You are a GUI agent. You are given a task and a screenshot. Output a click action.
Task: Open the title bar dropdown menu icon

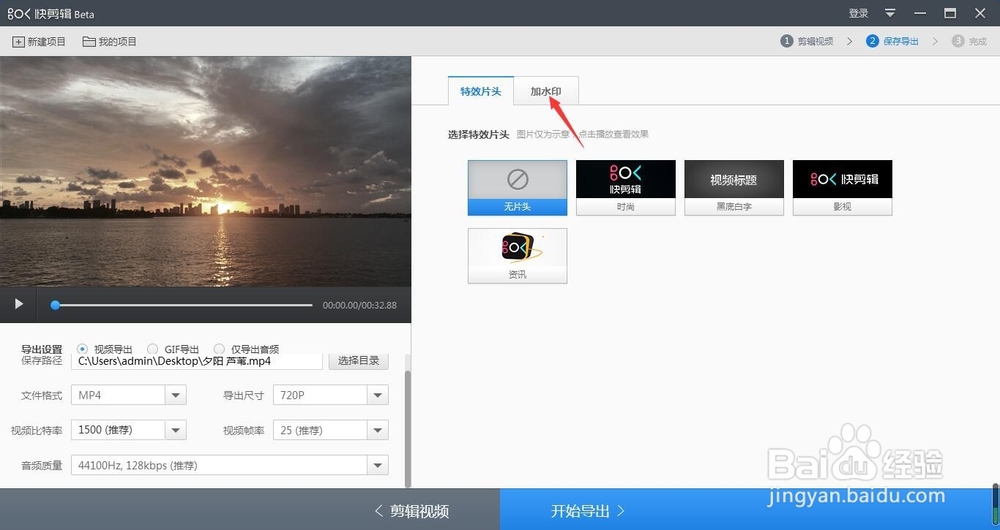[x=890, y=13]
